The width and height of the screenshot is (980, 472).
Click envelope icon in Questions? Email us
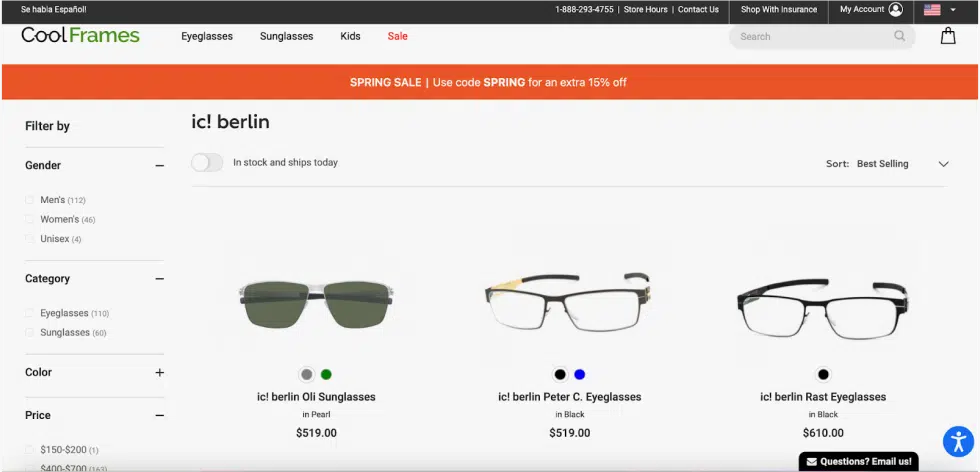[x=811, y=462]
